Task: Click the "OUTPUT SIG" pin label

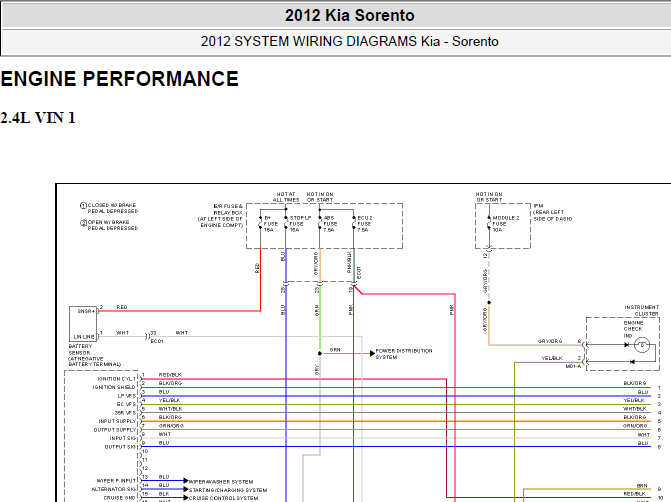Action: [120, 447]
